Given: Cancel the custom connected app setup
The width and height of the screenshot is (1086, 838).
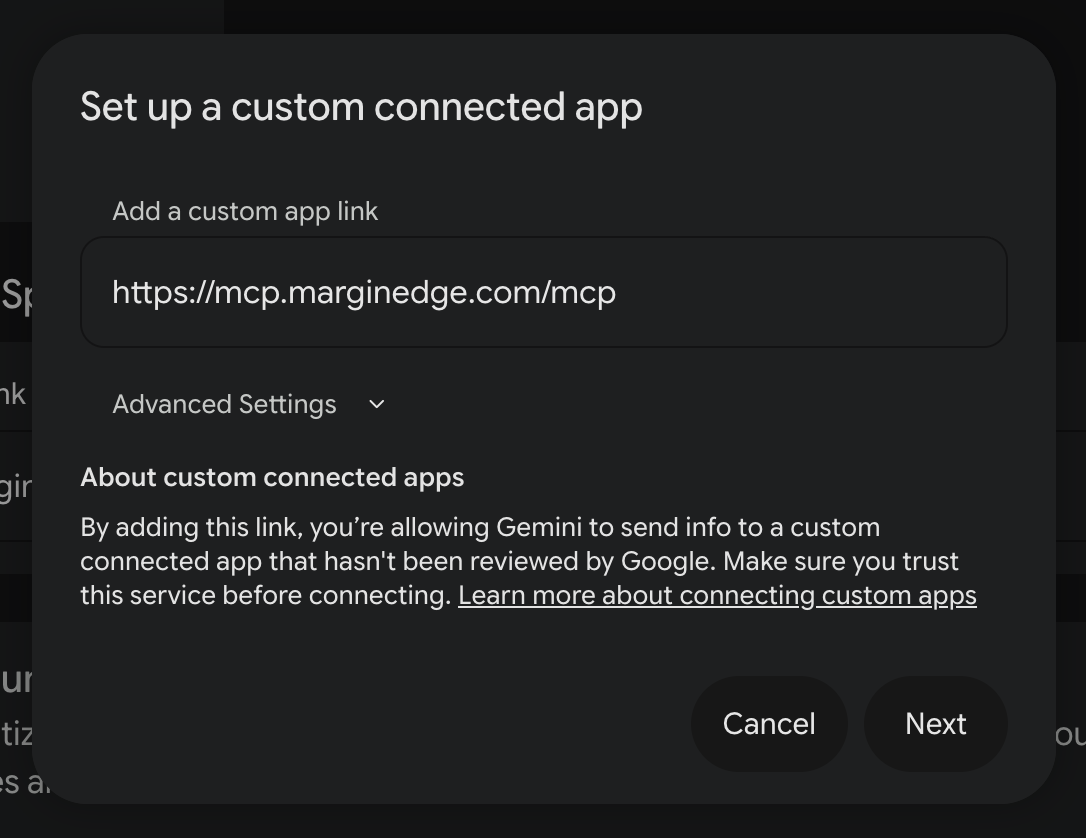Looking at the screenshot, I should pos(769,724).
